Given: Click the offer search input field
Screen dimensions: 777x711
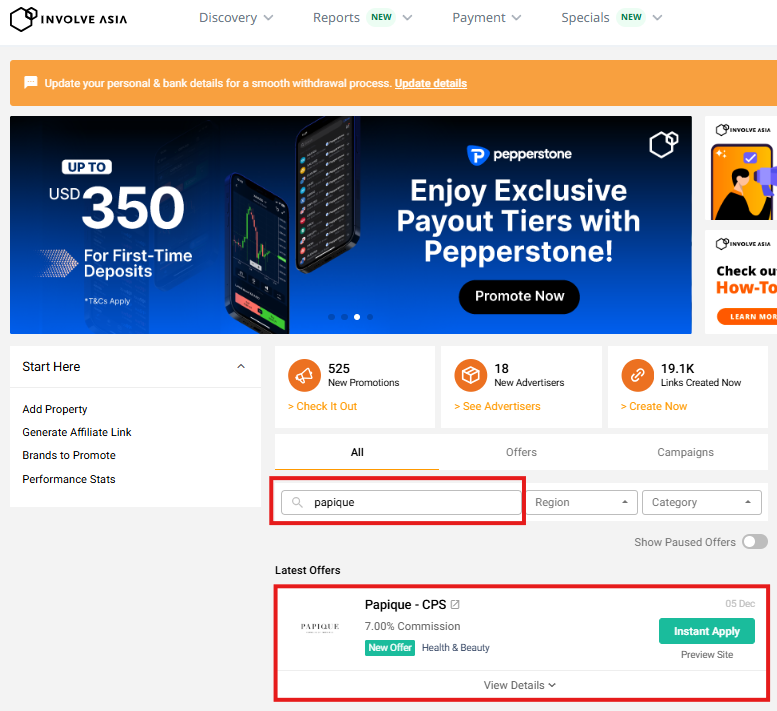Looking at the screenshot, I should (410, 502).
